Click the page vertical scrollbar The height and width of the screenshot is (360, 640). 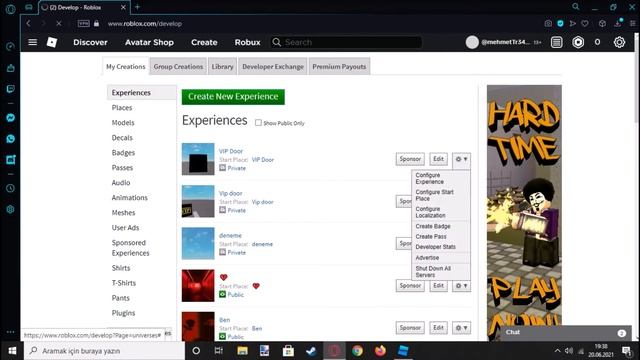[x=636, y=78]
